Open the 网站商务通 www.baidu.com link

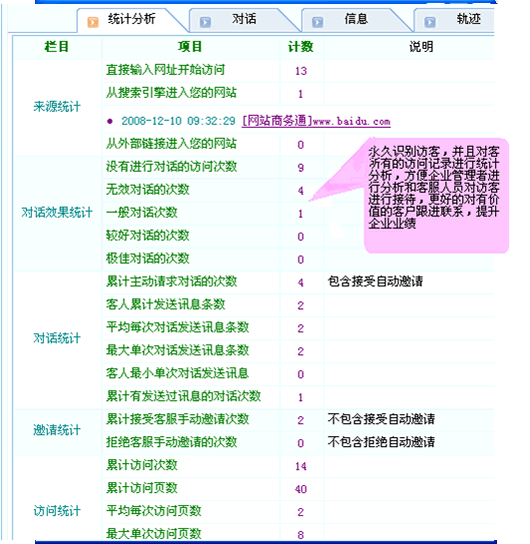316,121
